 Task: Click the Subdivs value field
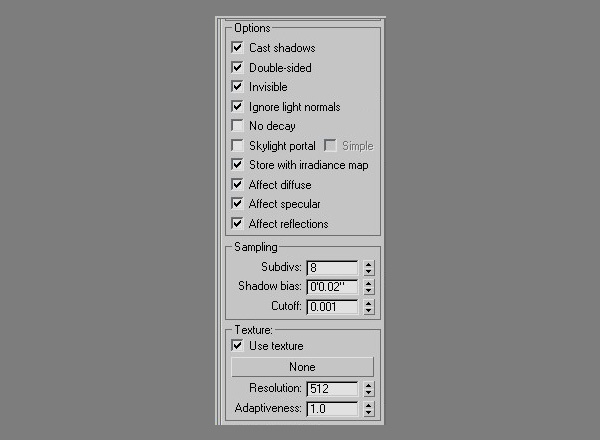click(332, 268)
